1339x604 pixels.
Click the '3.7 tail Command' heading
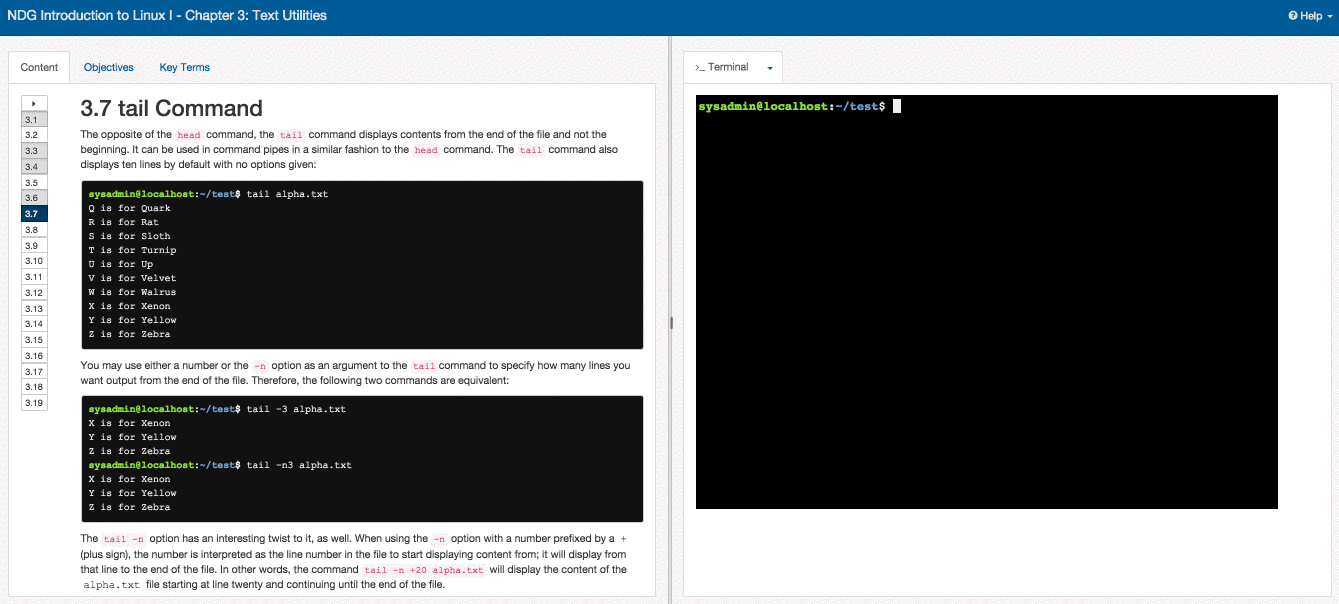(x=171, y=108)
